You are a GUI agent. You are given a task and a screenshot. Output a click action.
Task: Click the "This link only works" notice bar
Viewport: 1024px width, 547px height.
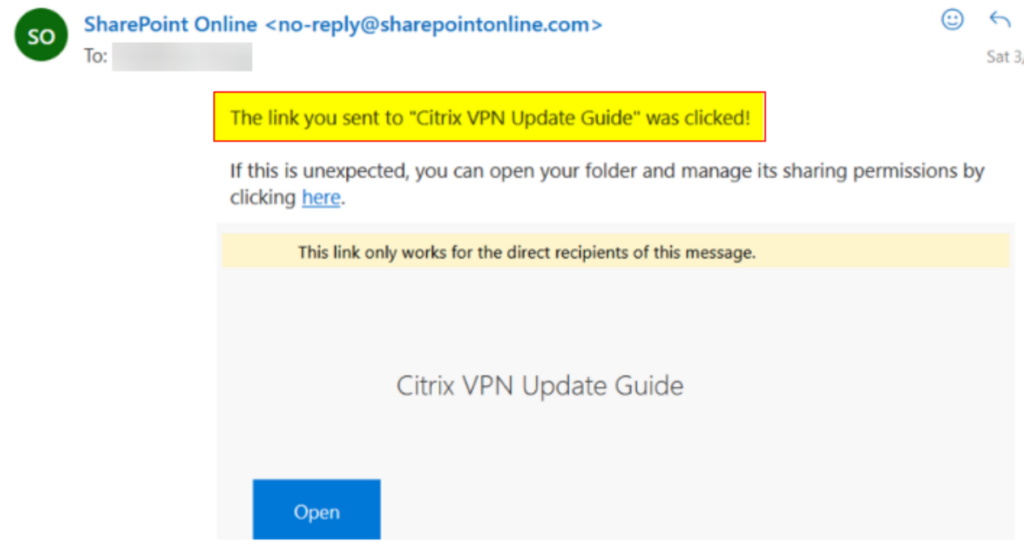pyautogui.click(x=616, y=252)
